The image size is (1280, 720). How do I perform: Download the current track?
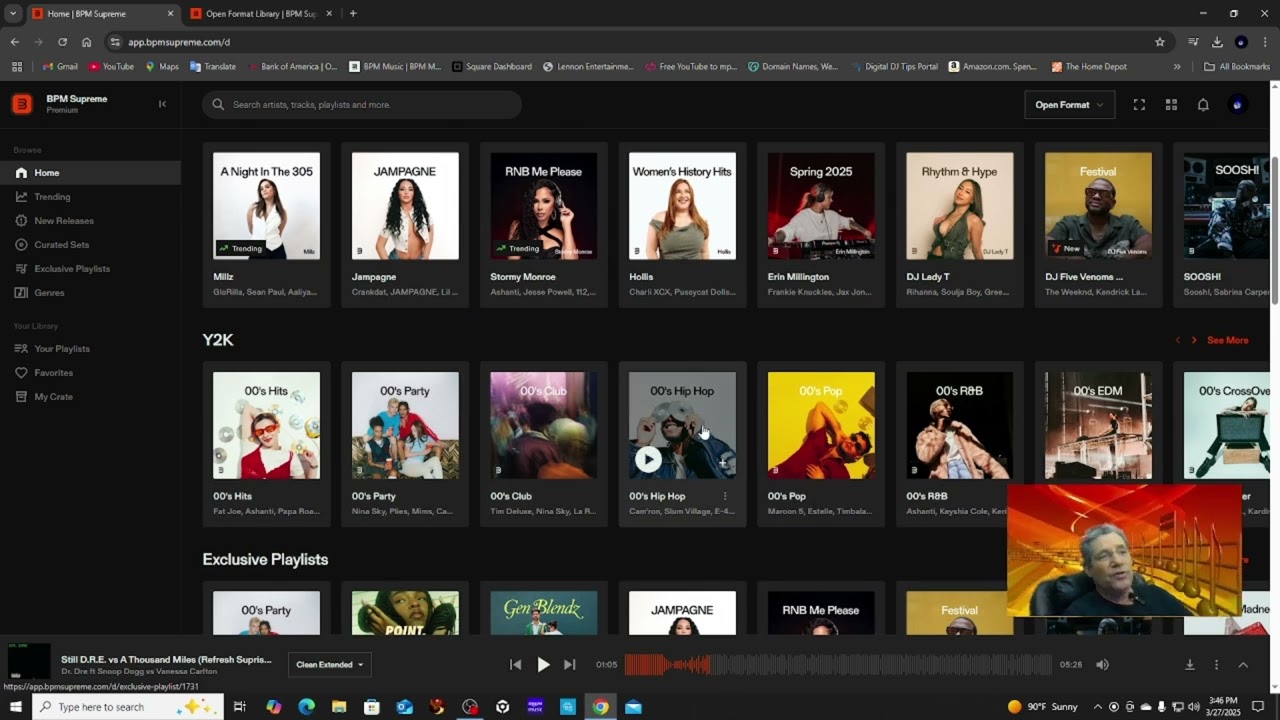(1190, 665)
